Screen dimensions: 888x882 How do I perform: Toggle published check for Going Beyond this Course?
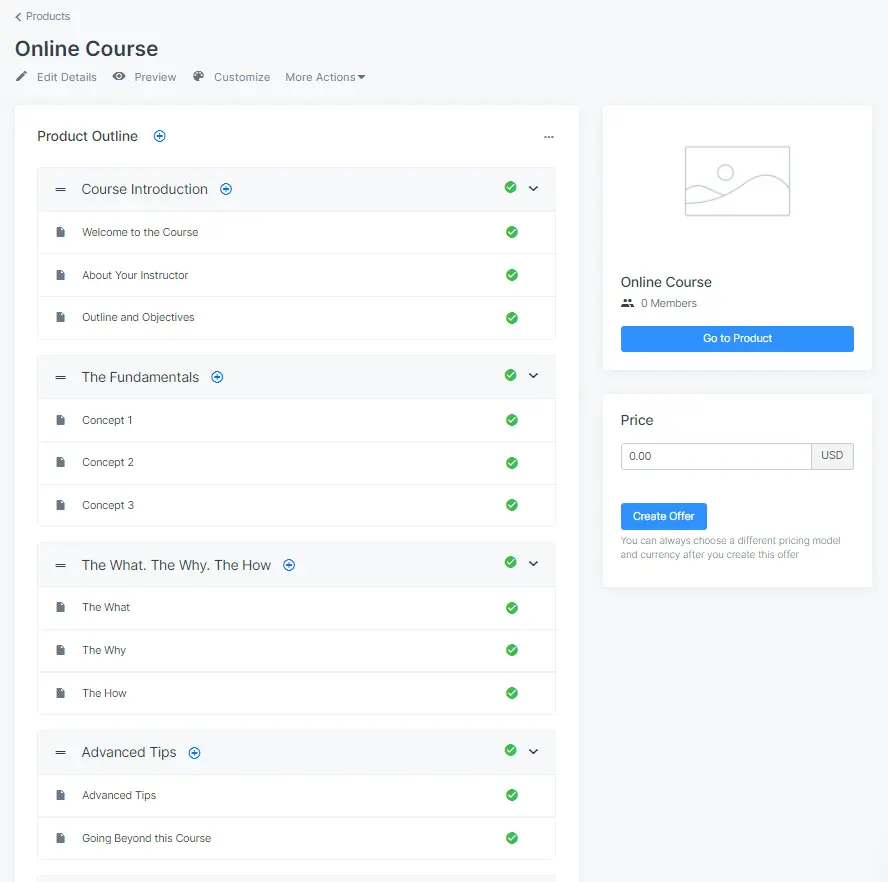[512, 838]
